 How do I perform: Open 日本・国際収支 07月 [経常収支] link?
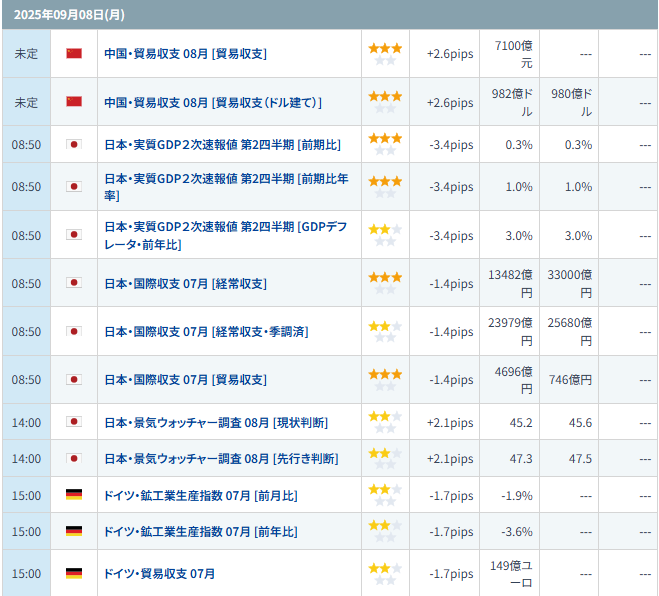click(x=185, y=284)
